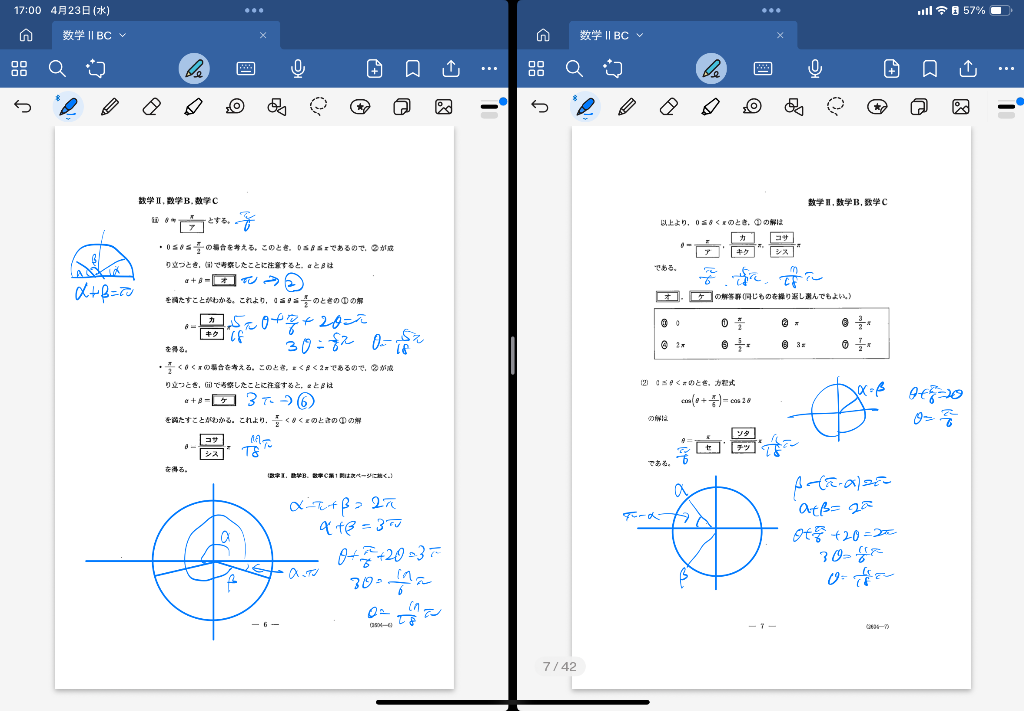The image size is (1024, 711).
Task: Switch to keyboard typing mode in right pane
Action: click(763, 69)
